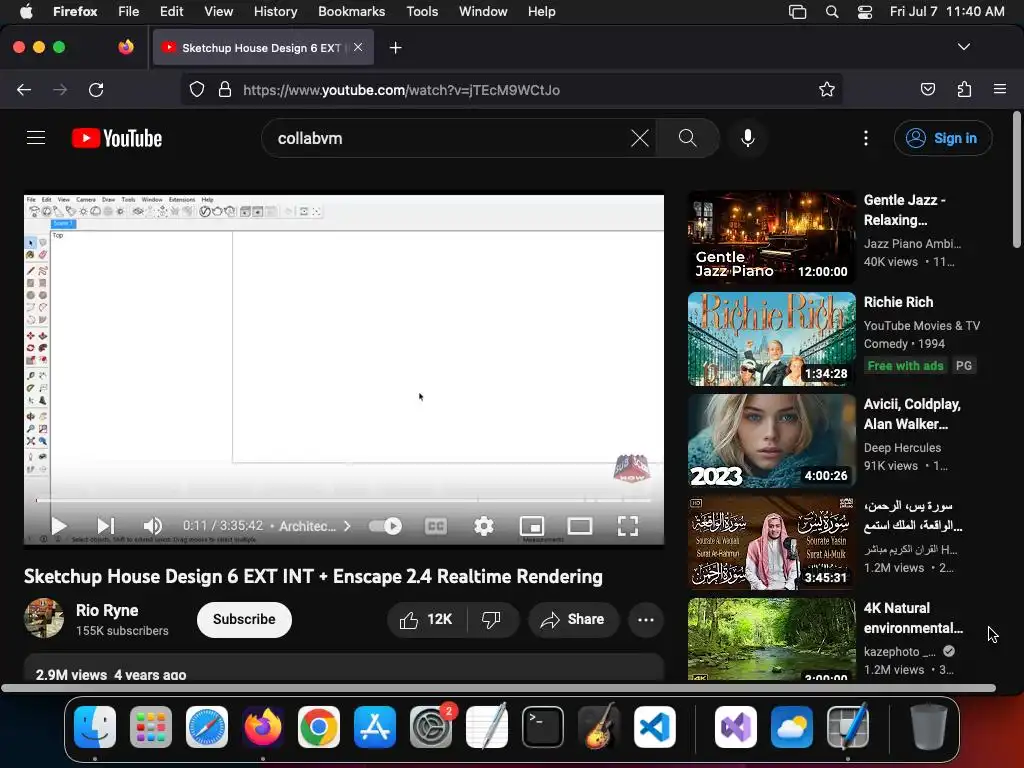1024x768 pixels.
Task: Share the video
Action: [573, 619]
